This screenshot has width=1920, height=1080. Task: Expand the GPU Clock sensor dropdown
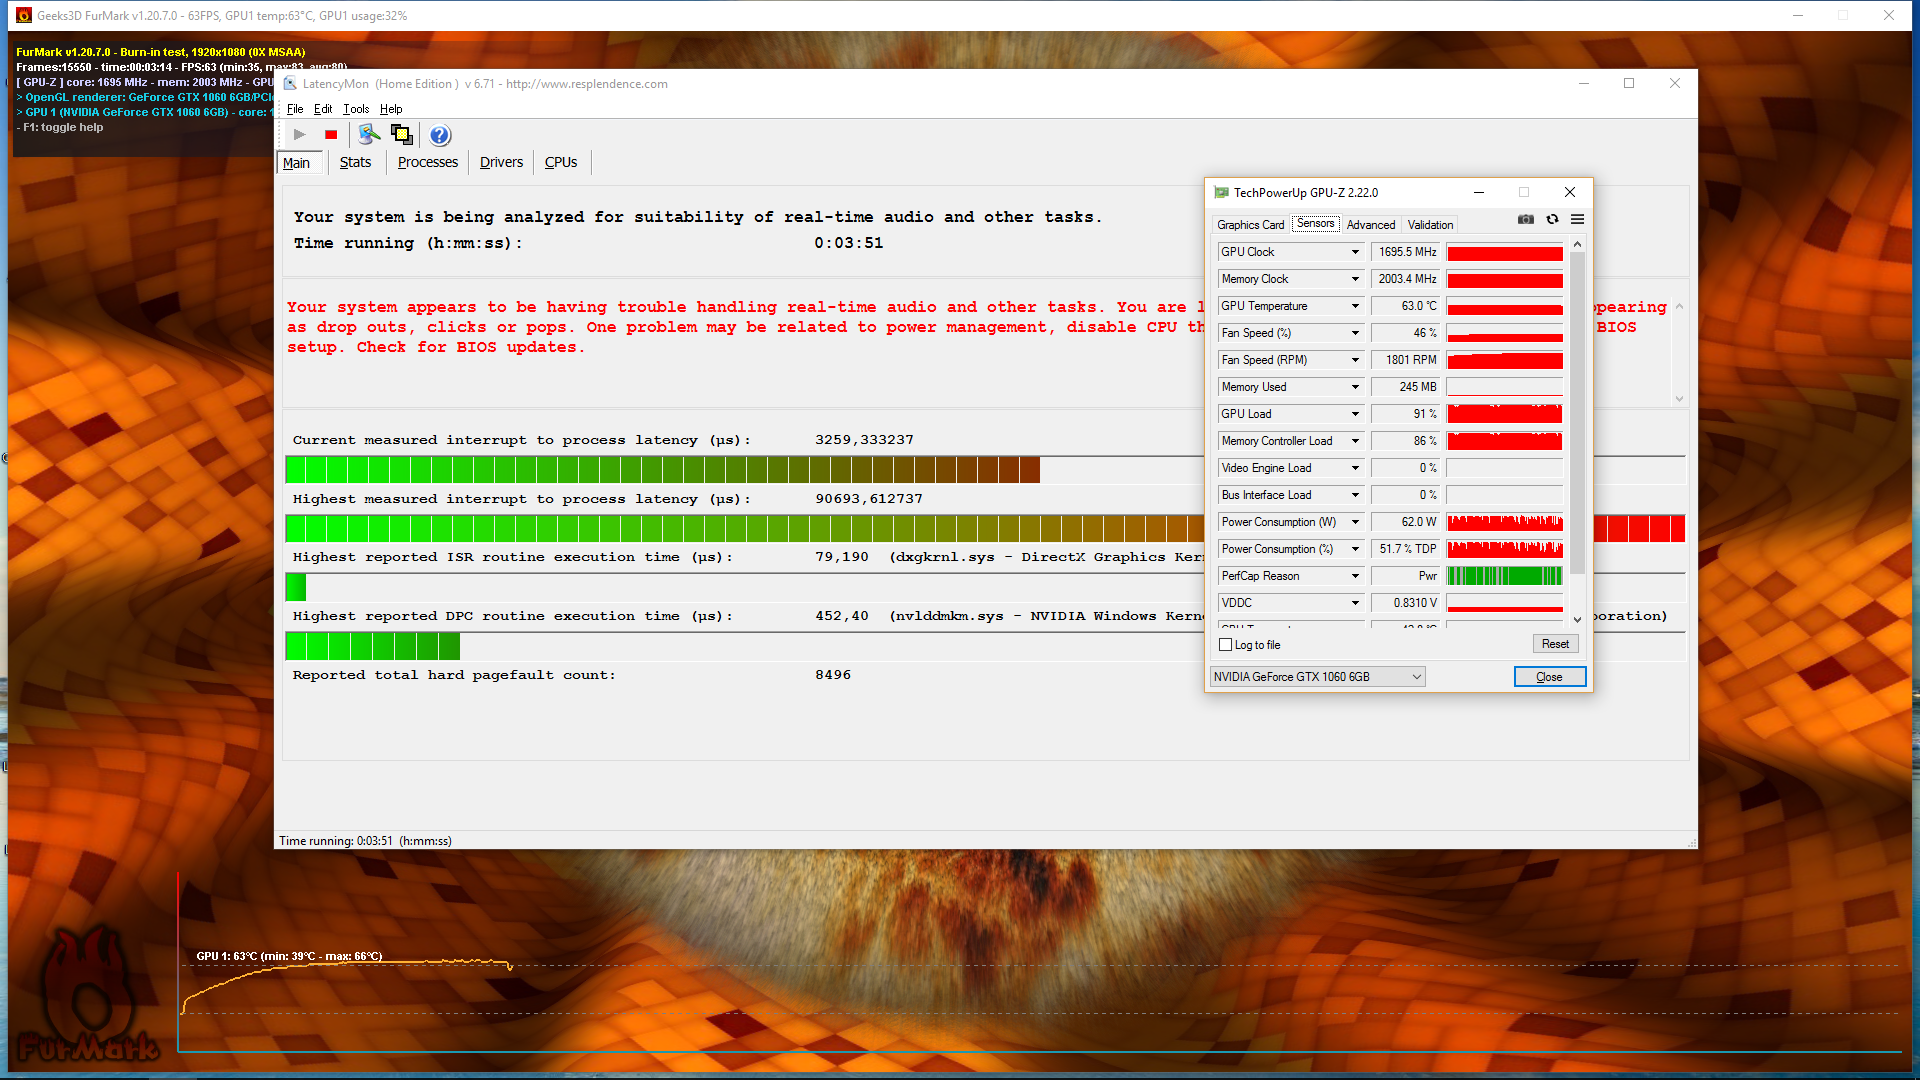(1355, 252)
